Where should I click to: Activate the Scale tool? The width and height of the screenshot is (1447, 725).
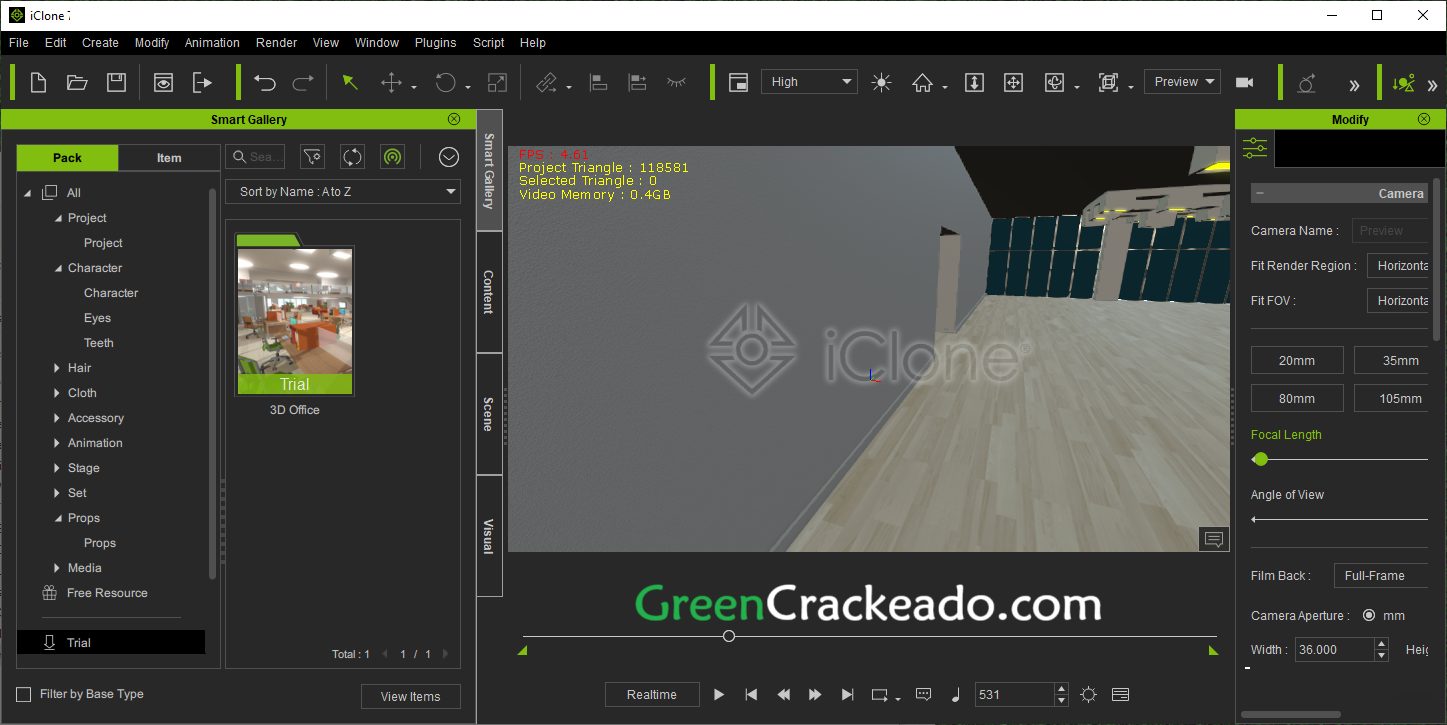tap(497, 82)
